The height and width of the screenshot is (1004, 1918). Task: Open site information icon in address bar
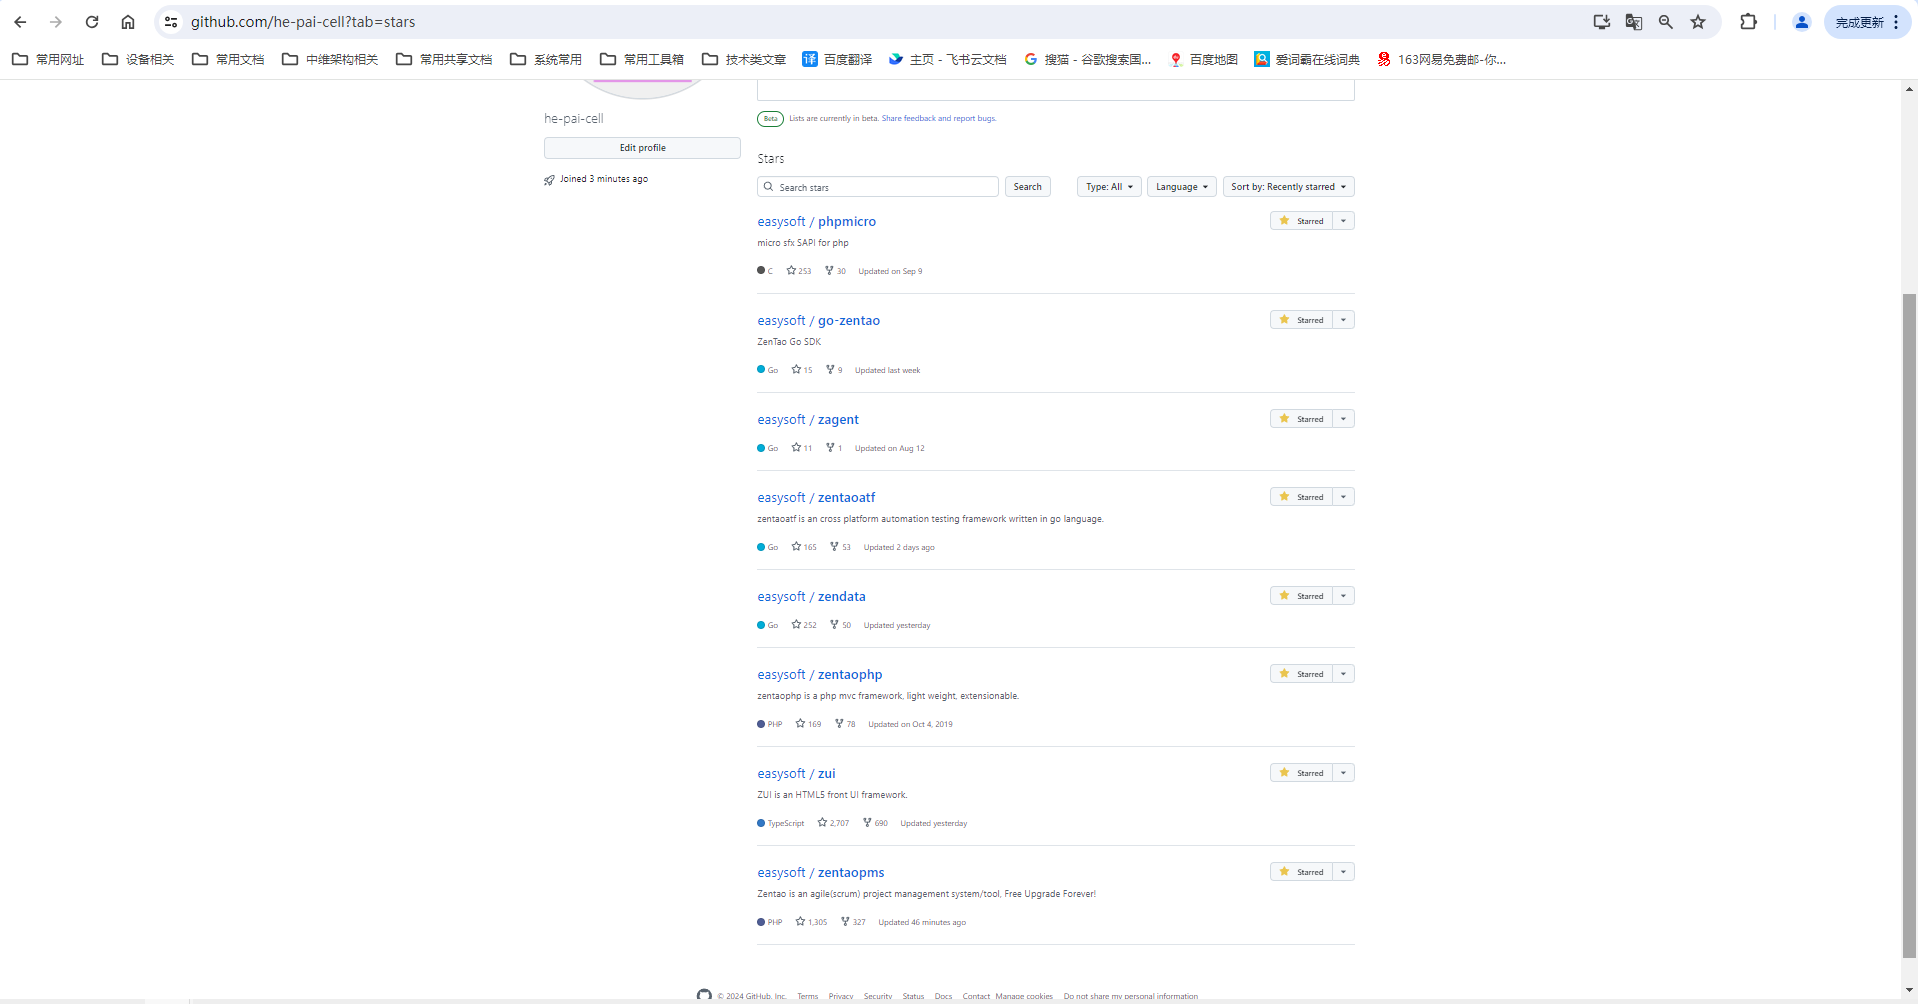coord(171,22)
